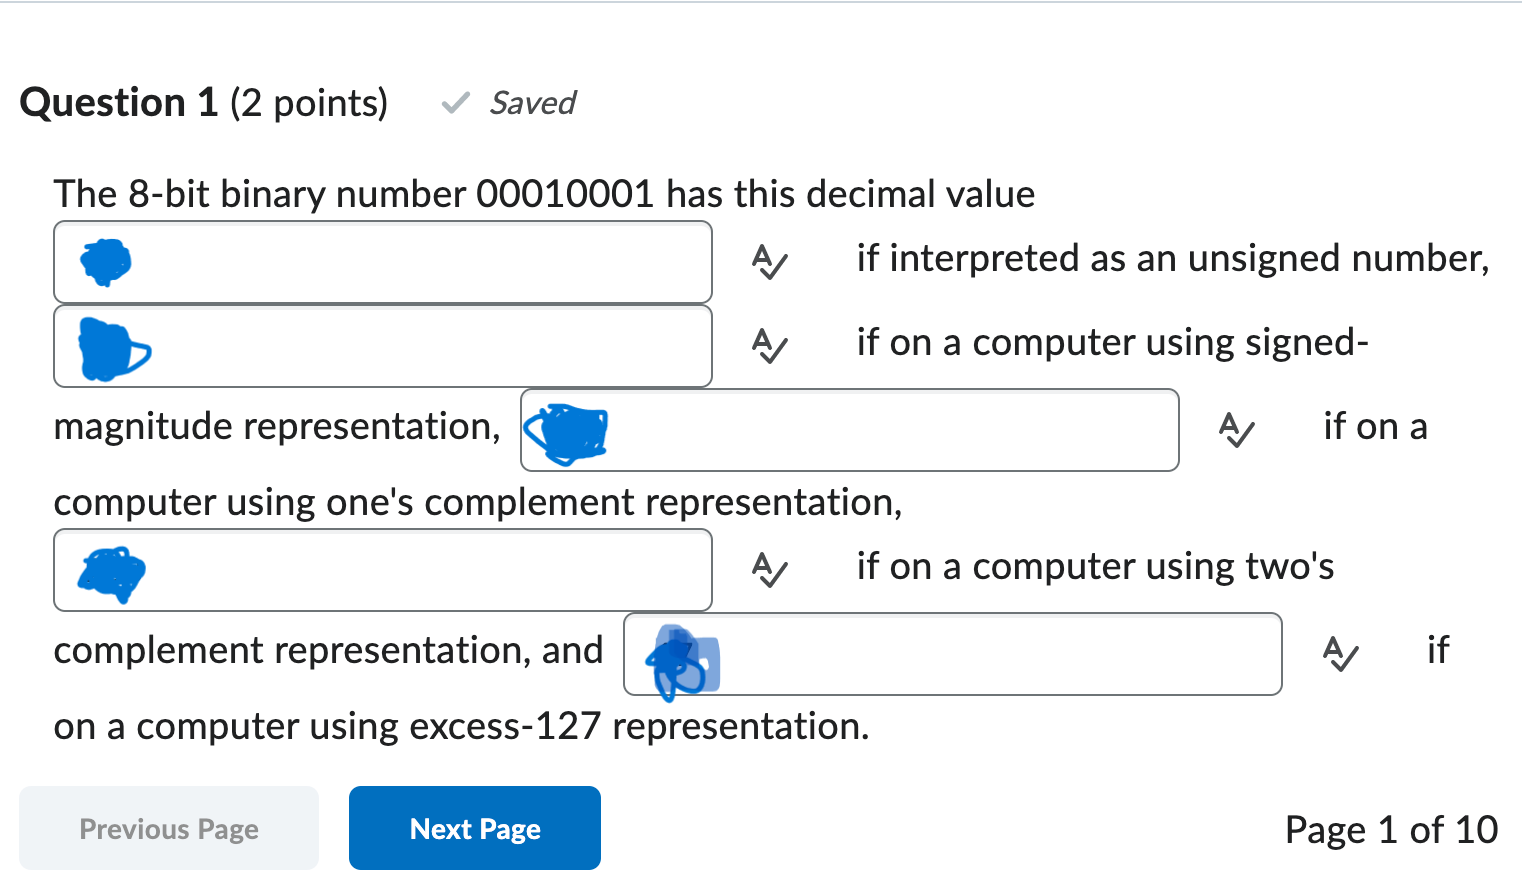Click the Saved status label

point(532,103)
